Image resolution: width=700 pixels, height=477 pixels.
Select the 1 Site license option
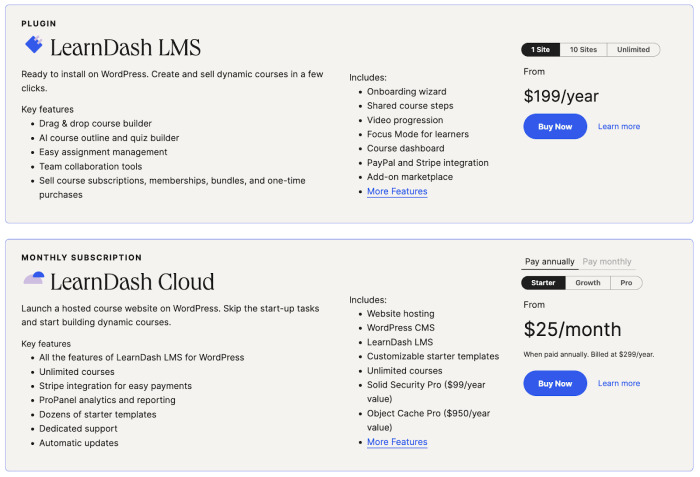coord(540,49)
